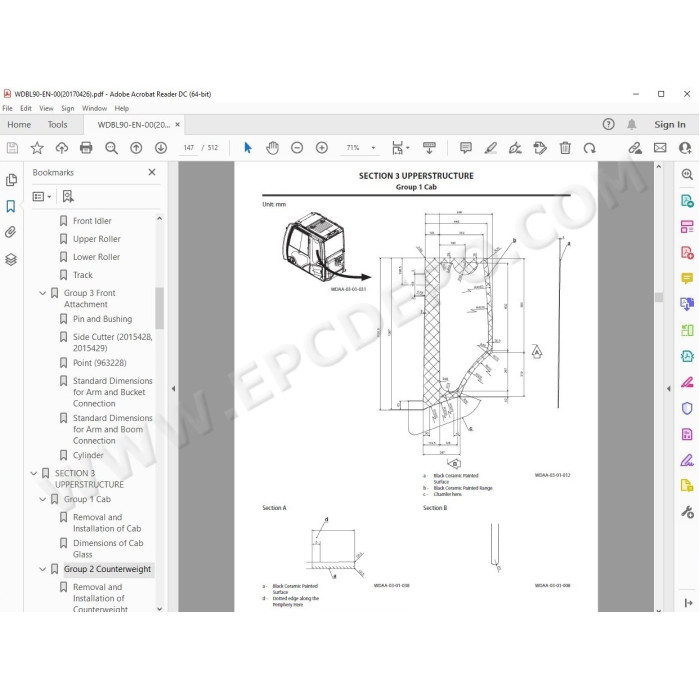Click the page number field

[188, 148]
